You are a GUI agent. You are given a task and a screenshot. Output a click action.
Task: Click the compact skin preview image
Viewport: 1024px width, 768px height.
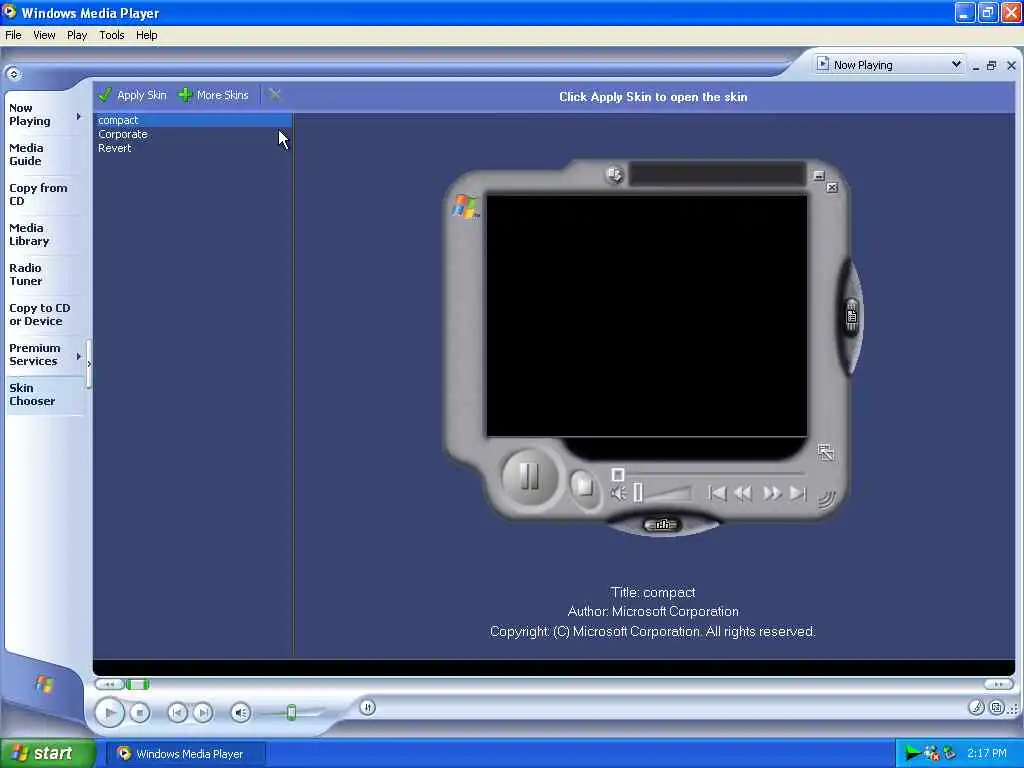[653, 348]
